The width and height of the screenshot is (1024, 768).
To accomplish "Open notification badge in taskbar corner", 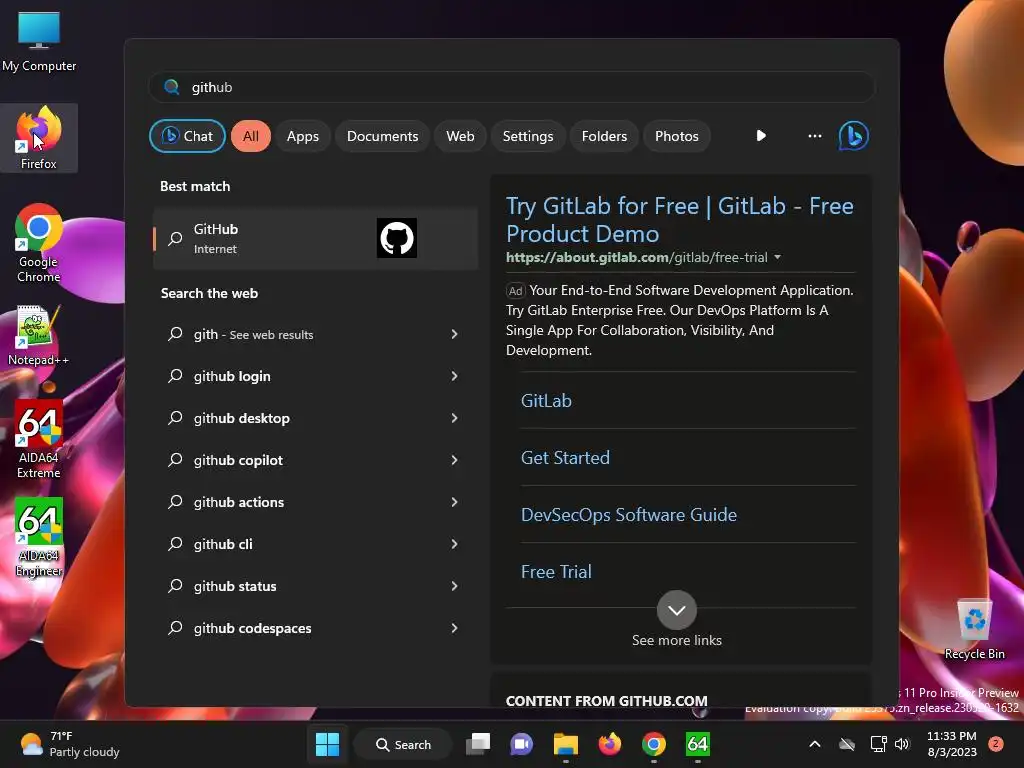I will click(995, 744).
